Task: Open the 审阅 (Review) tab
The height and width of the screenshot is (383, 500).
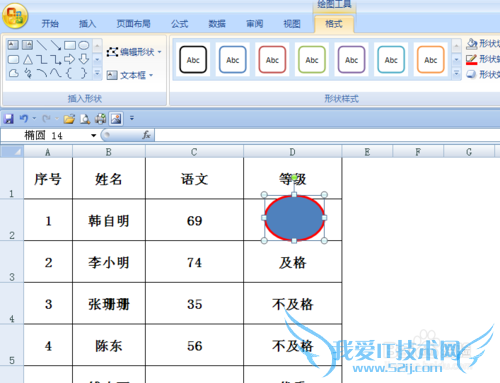Action: (254, 24)
